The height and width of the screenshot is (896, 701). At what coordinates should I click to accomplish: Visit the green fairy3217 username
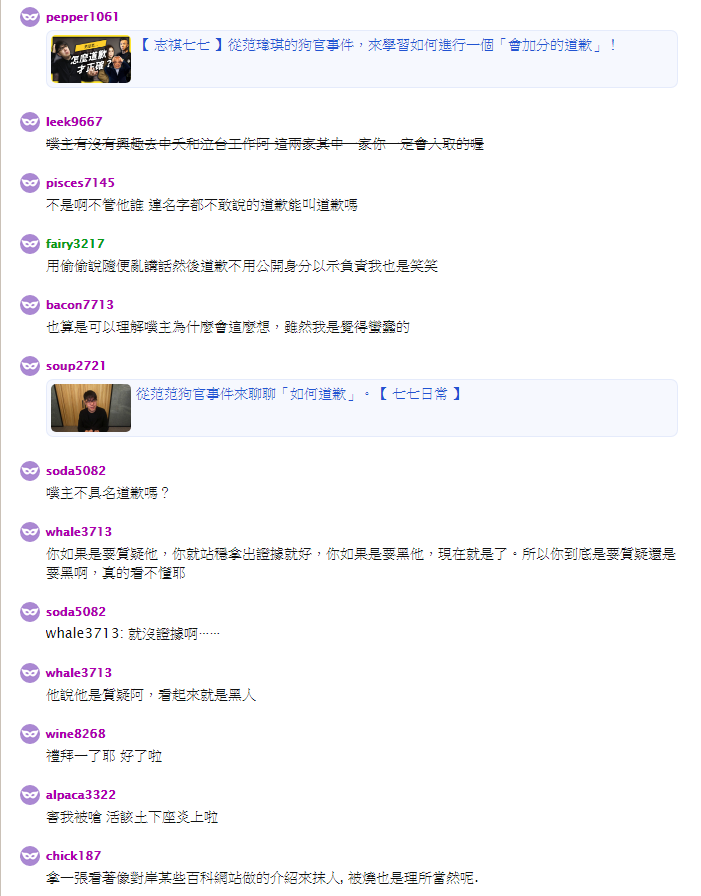tap(75, 244)
